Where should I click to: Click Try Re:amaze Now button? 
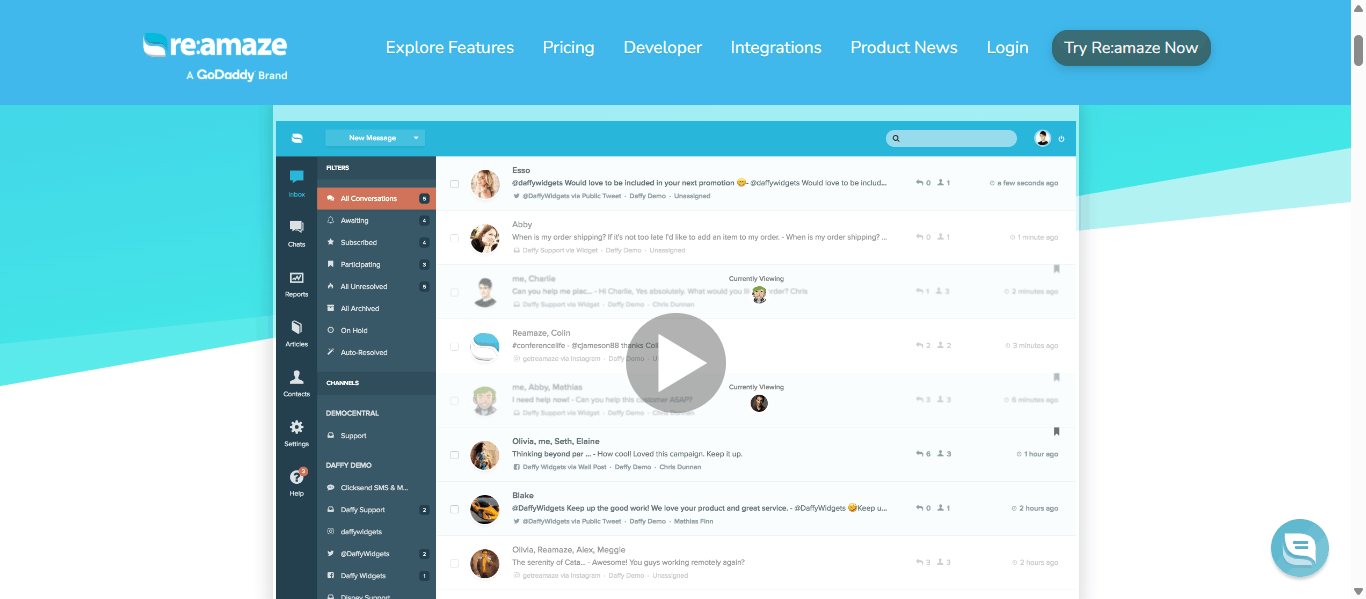[1131, 48]
